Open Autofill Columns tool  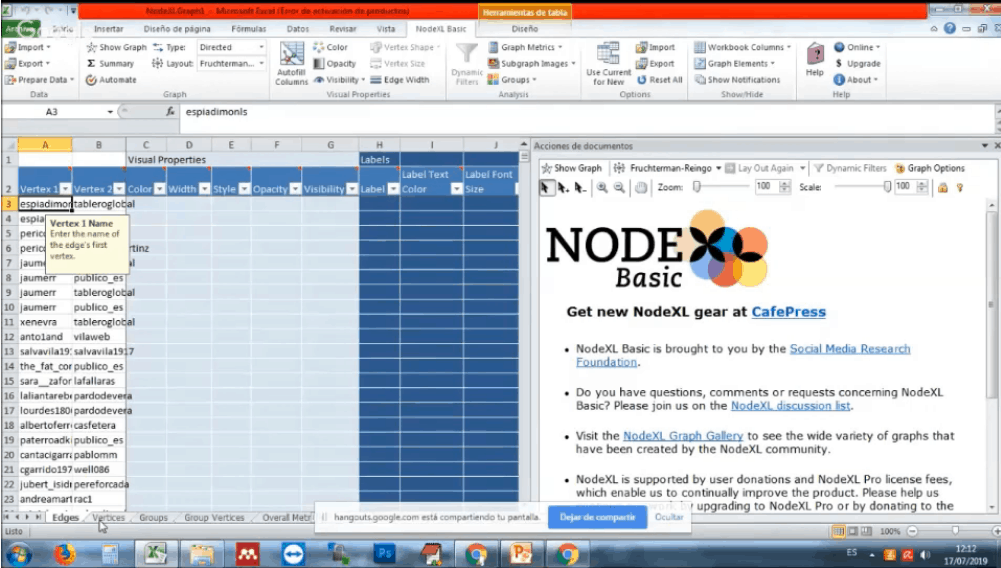tap(292, 64)
